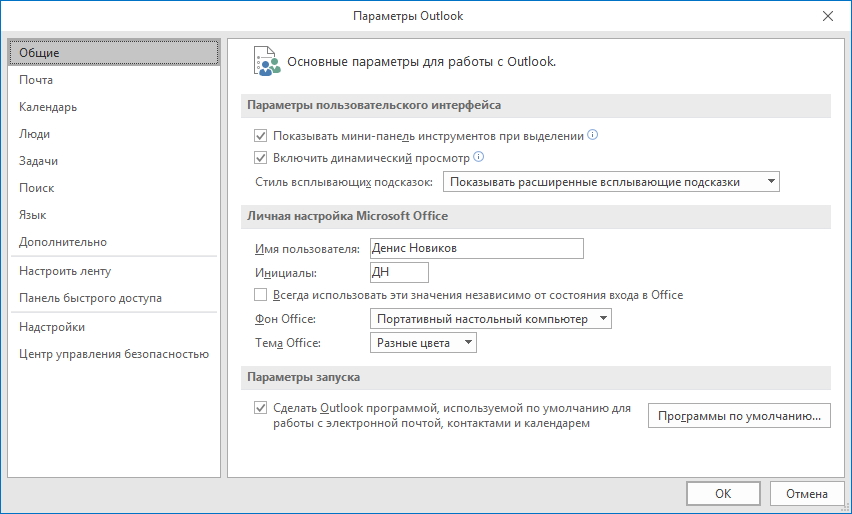852x514 pixels.
Task: Click the Основные параметры для работы с Outlook text
Action: pyautogui.click(x=422, y=62)
